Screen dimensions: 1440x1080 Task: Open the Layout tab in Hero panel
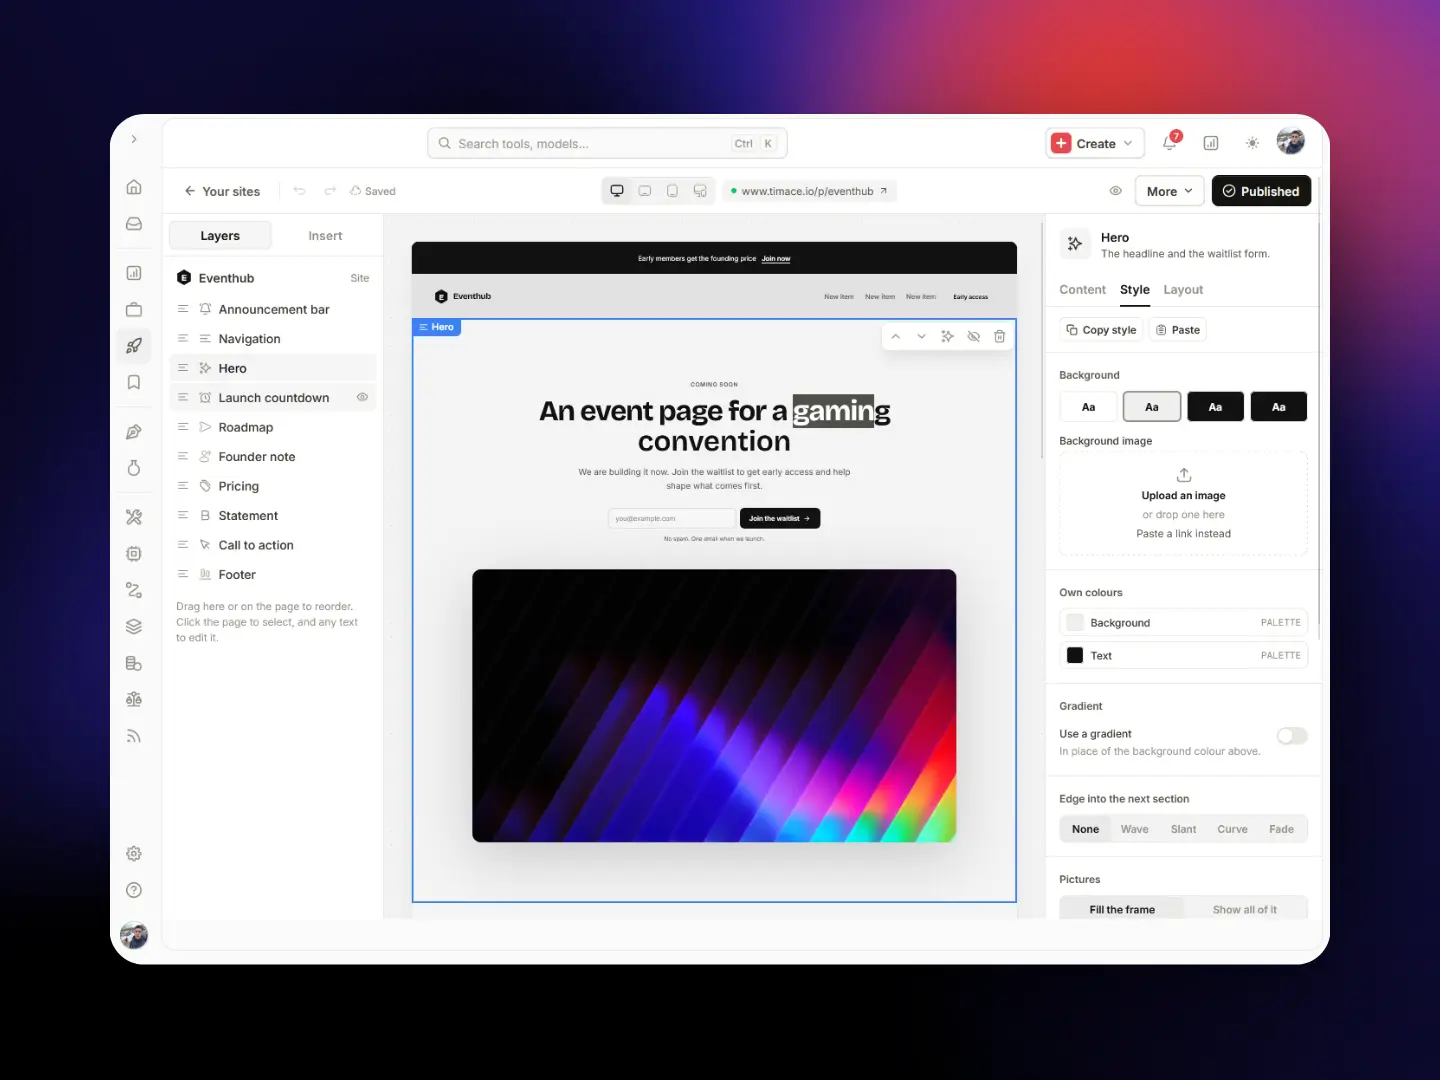pos(1183,290)
